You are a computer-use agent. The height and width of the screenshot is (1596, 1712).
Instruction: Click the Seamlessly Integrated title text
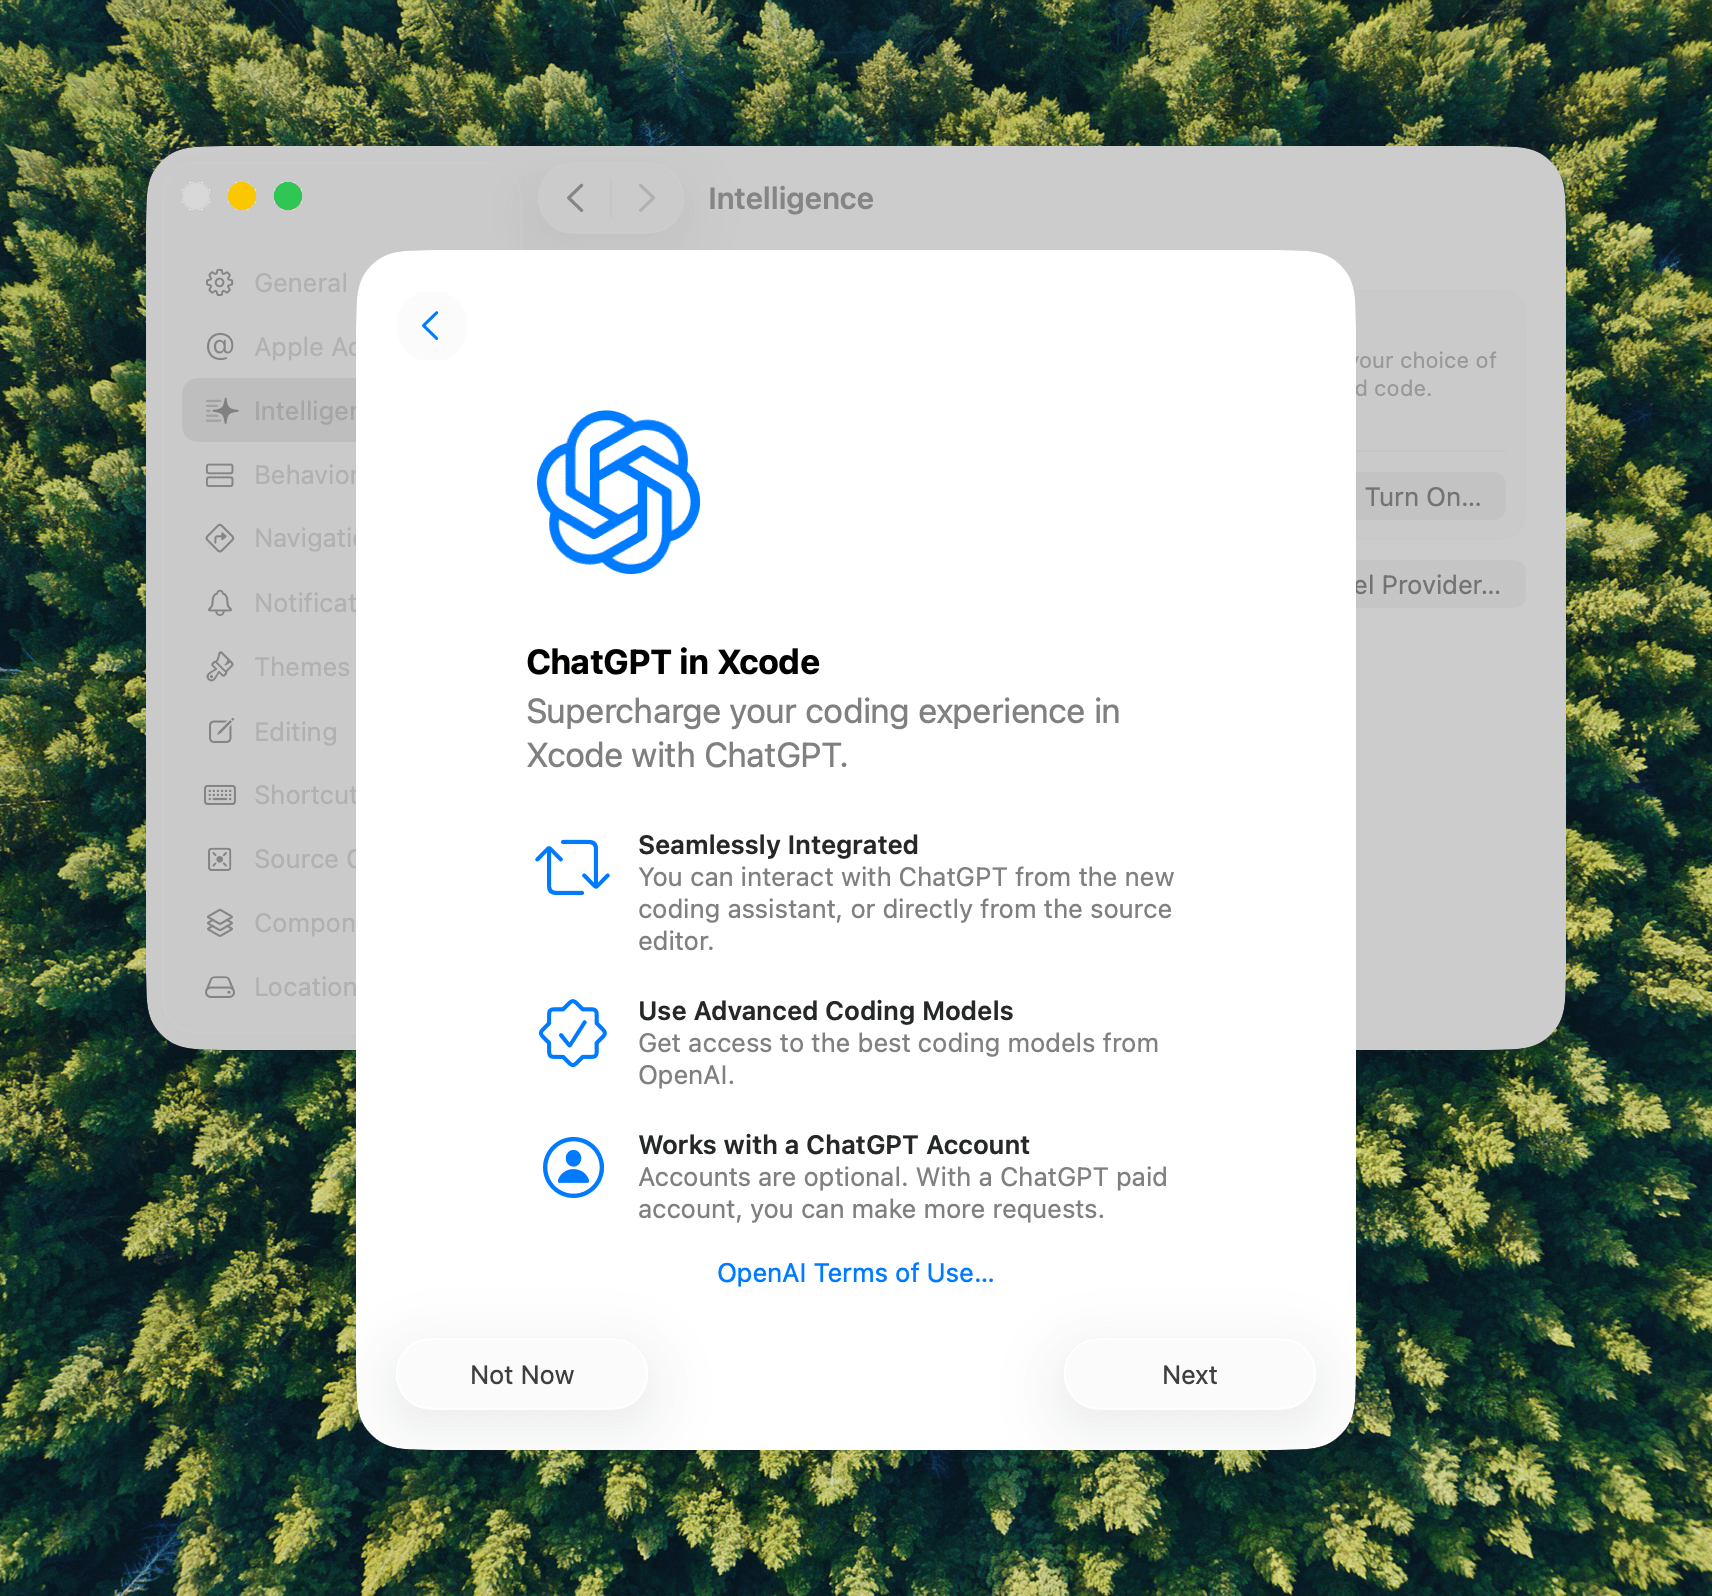tap(778, 845)
